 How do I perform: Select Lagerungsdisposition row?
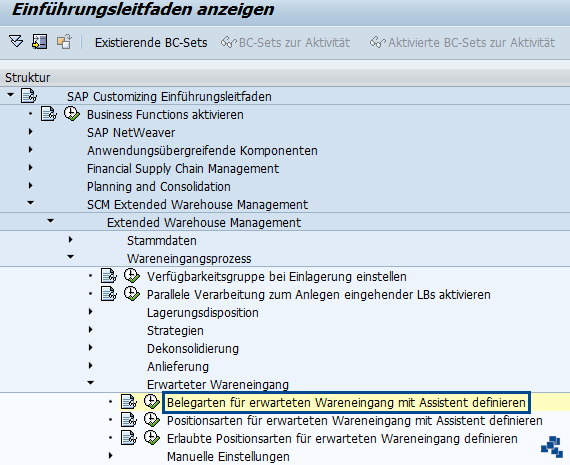tap(202, 313)
